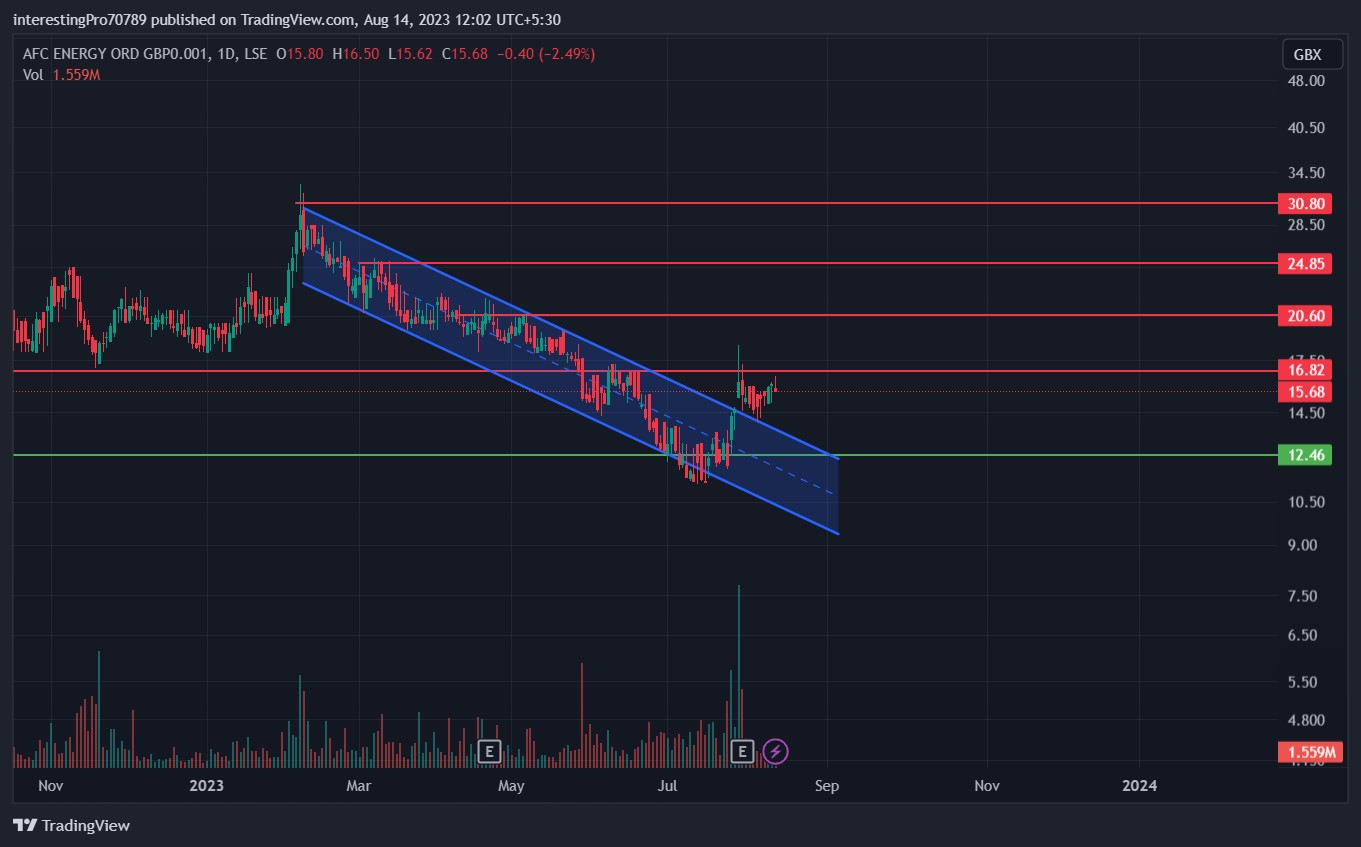Click the LSE exchange label
This screenshot has height=847, width=1361.
pyautogui.click(x=255, y=54)
